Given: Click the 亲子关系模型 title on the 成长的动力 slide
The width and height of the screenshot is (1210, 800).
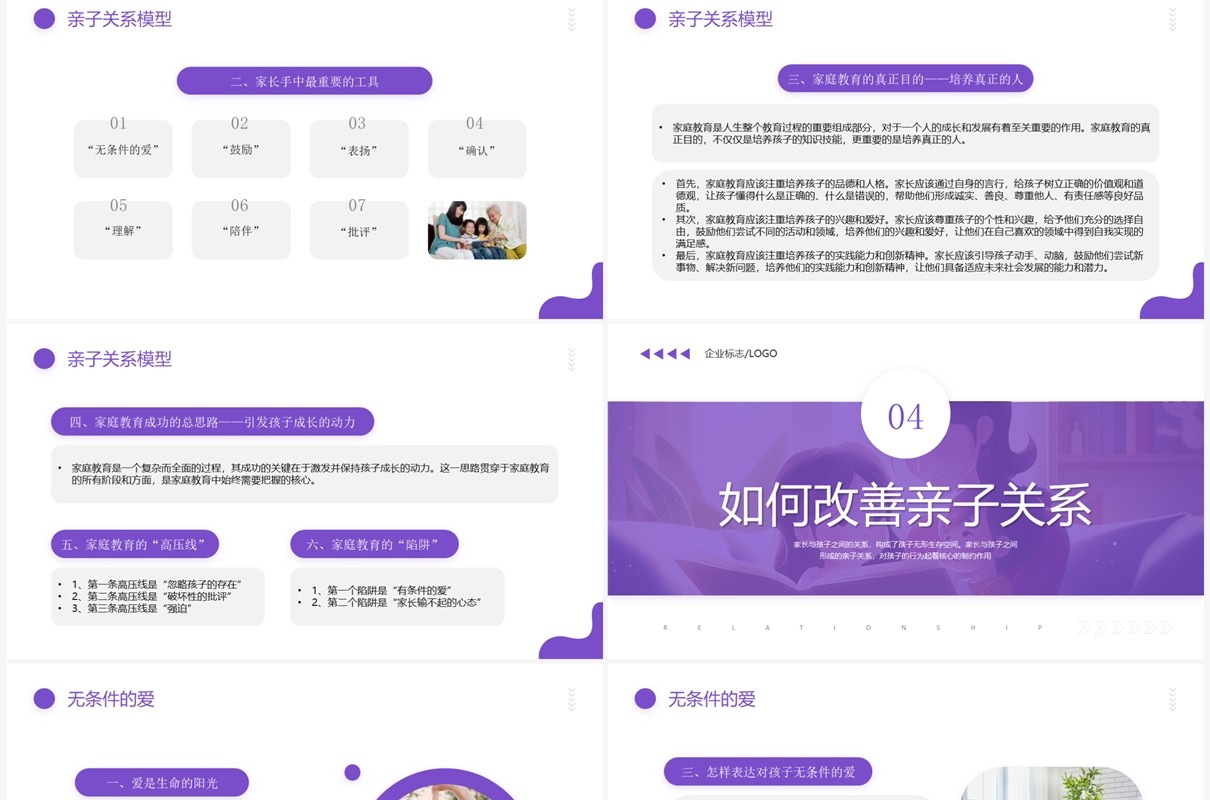Looking at the screenshot, I should click(120, 359).
